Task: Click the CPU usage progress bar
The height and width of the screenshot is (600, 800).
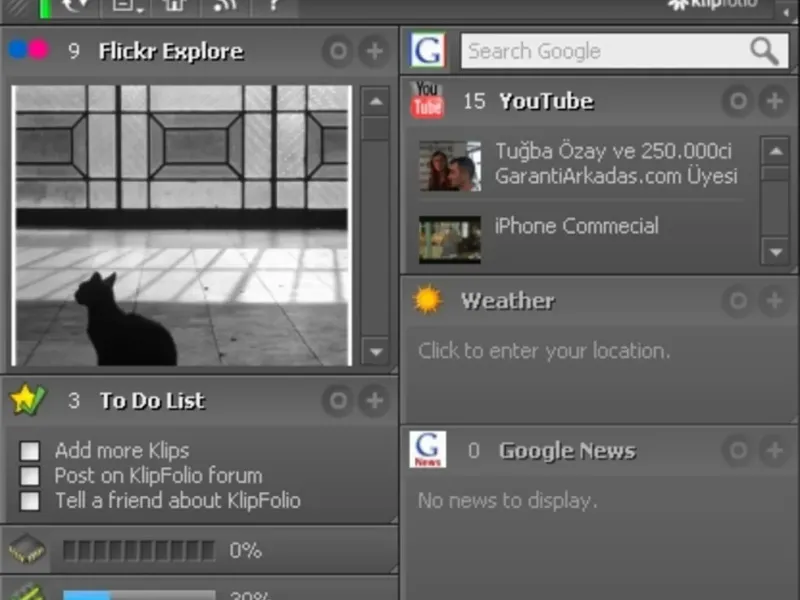Action: tap(138, 551)
